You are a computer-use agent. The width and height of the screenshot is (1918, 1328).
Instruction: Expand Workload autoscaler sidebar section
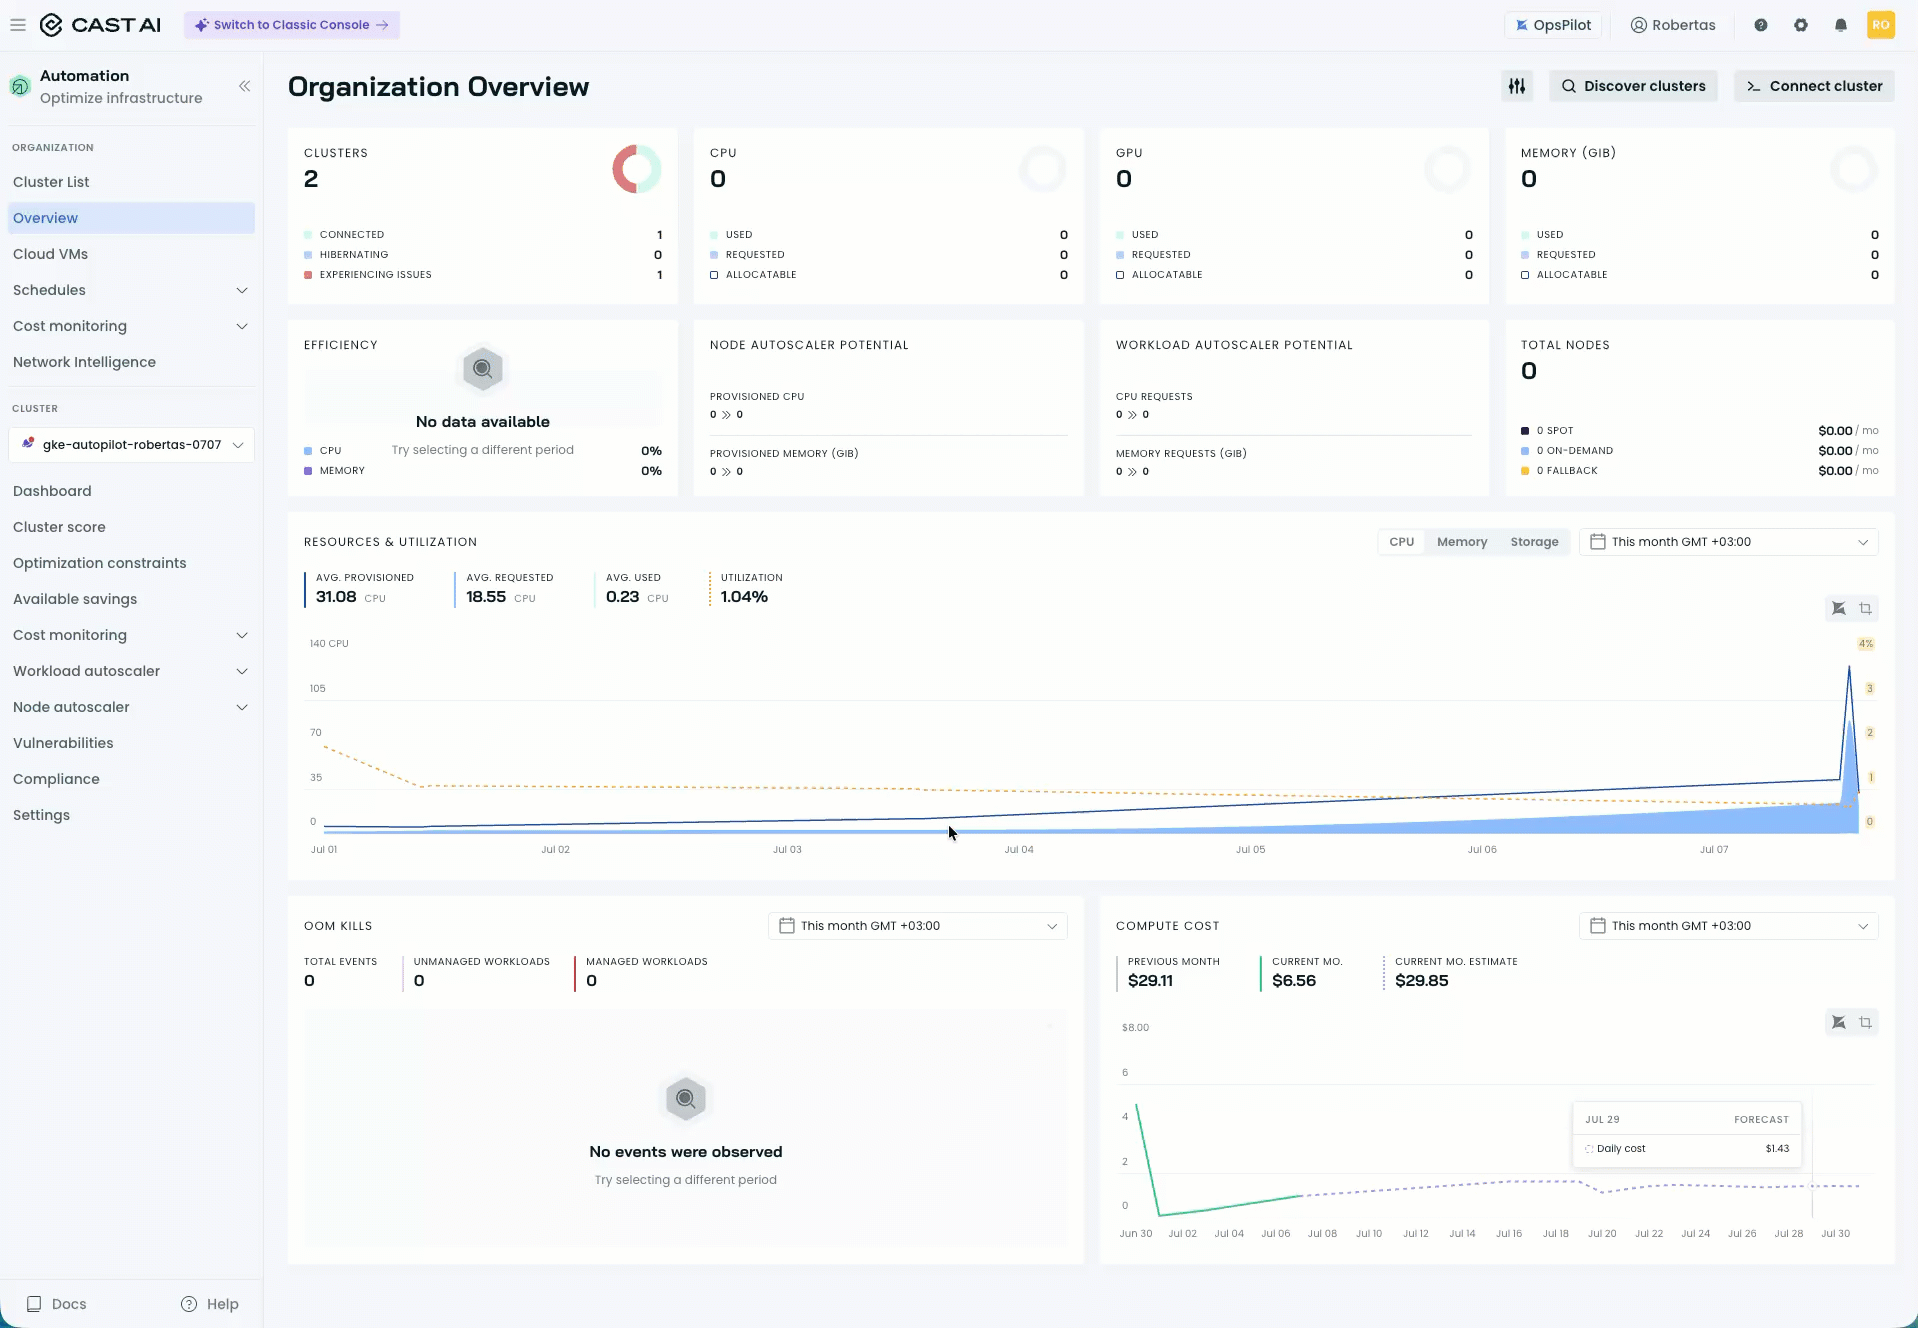click(x=131, y=671)
